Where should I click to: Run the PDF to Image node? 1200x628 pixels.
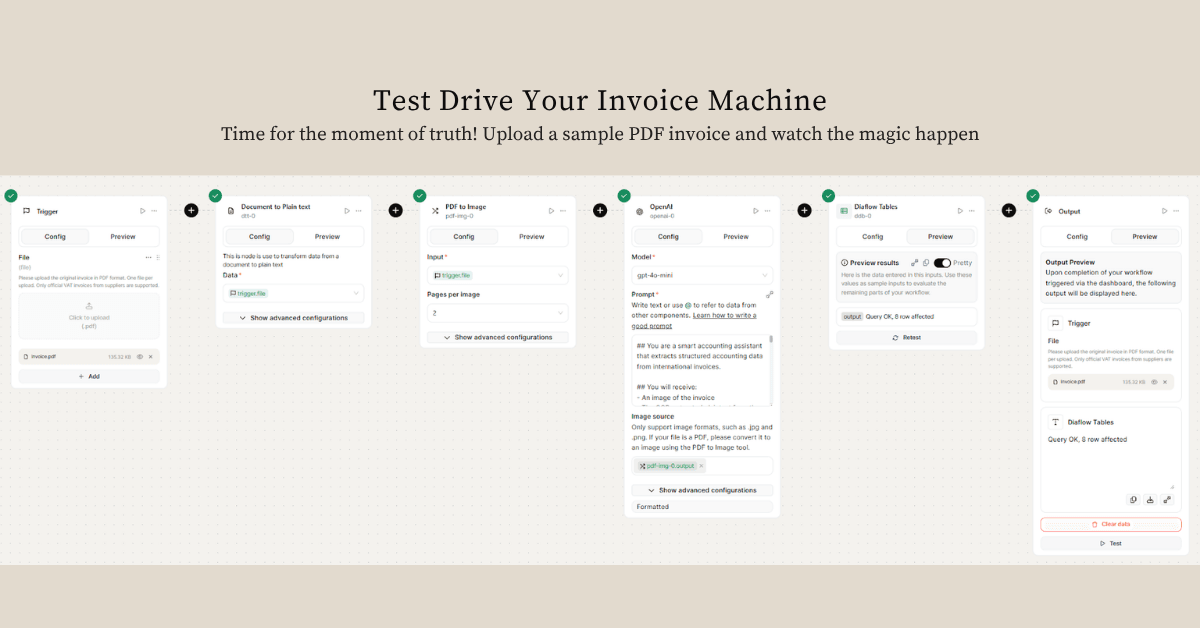552,211
